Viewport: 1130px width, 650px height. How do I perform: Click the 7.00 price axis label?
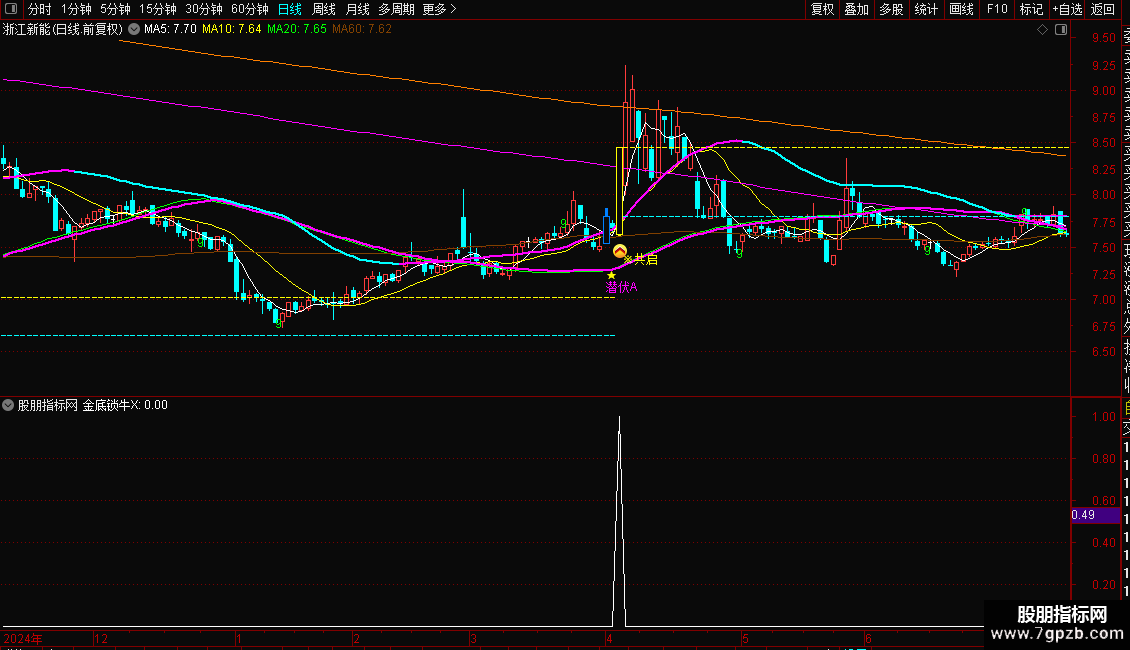coord(1103,300)
